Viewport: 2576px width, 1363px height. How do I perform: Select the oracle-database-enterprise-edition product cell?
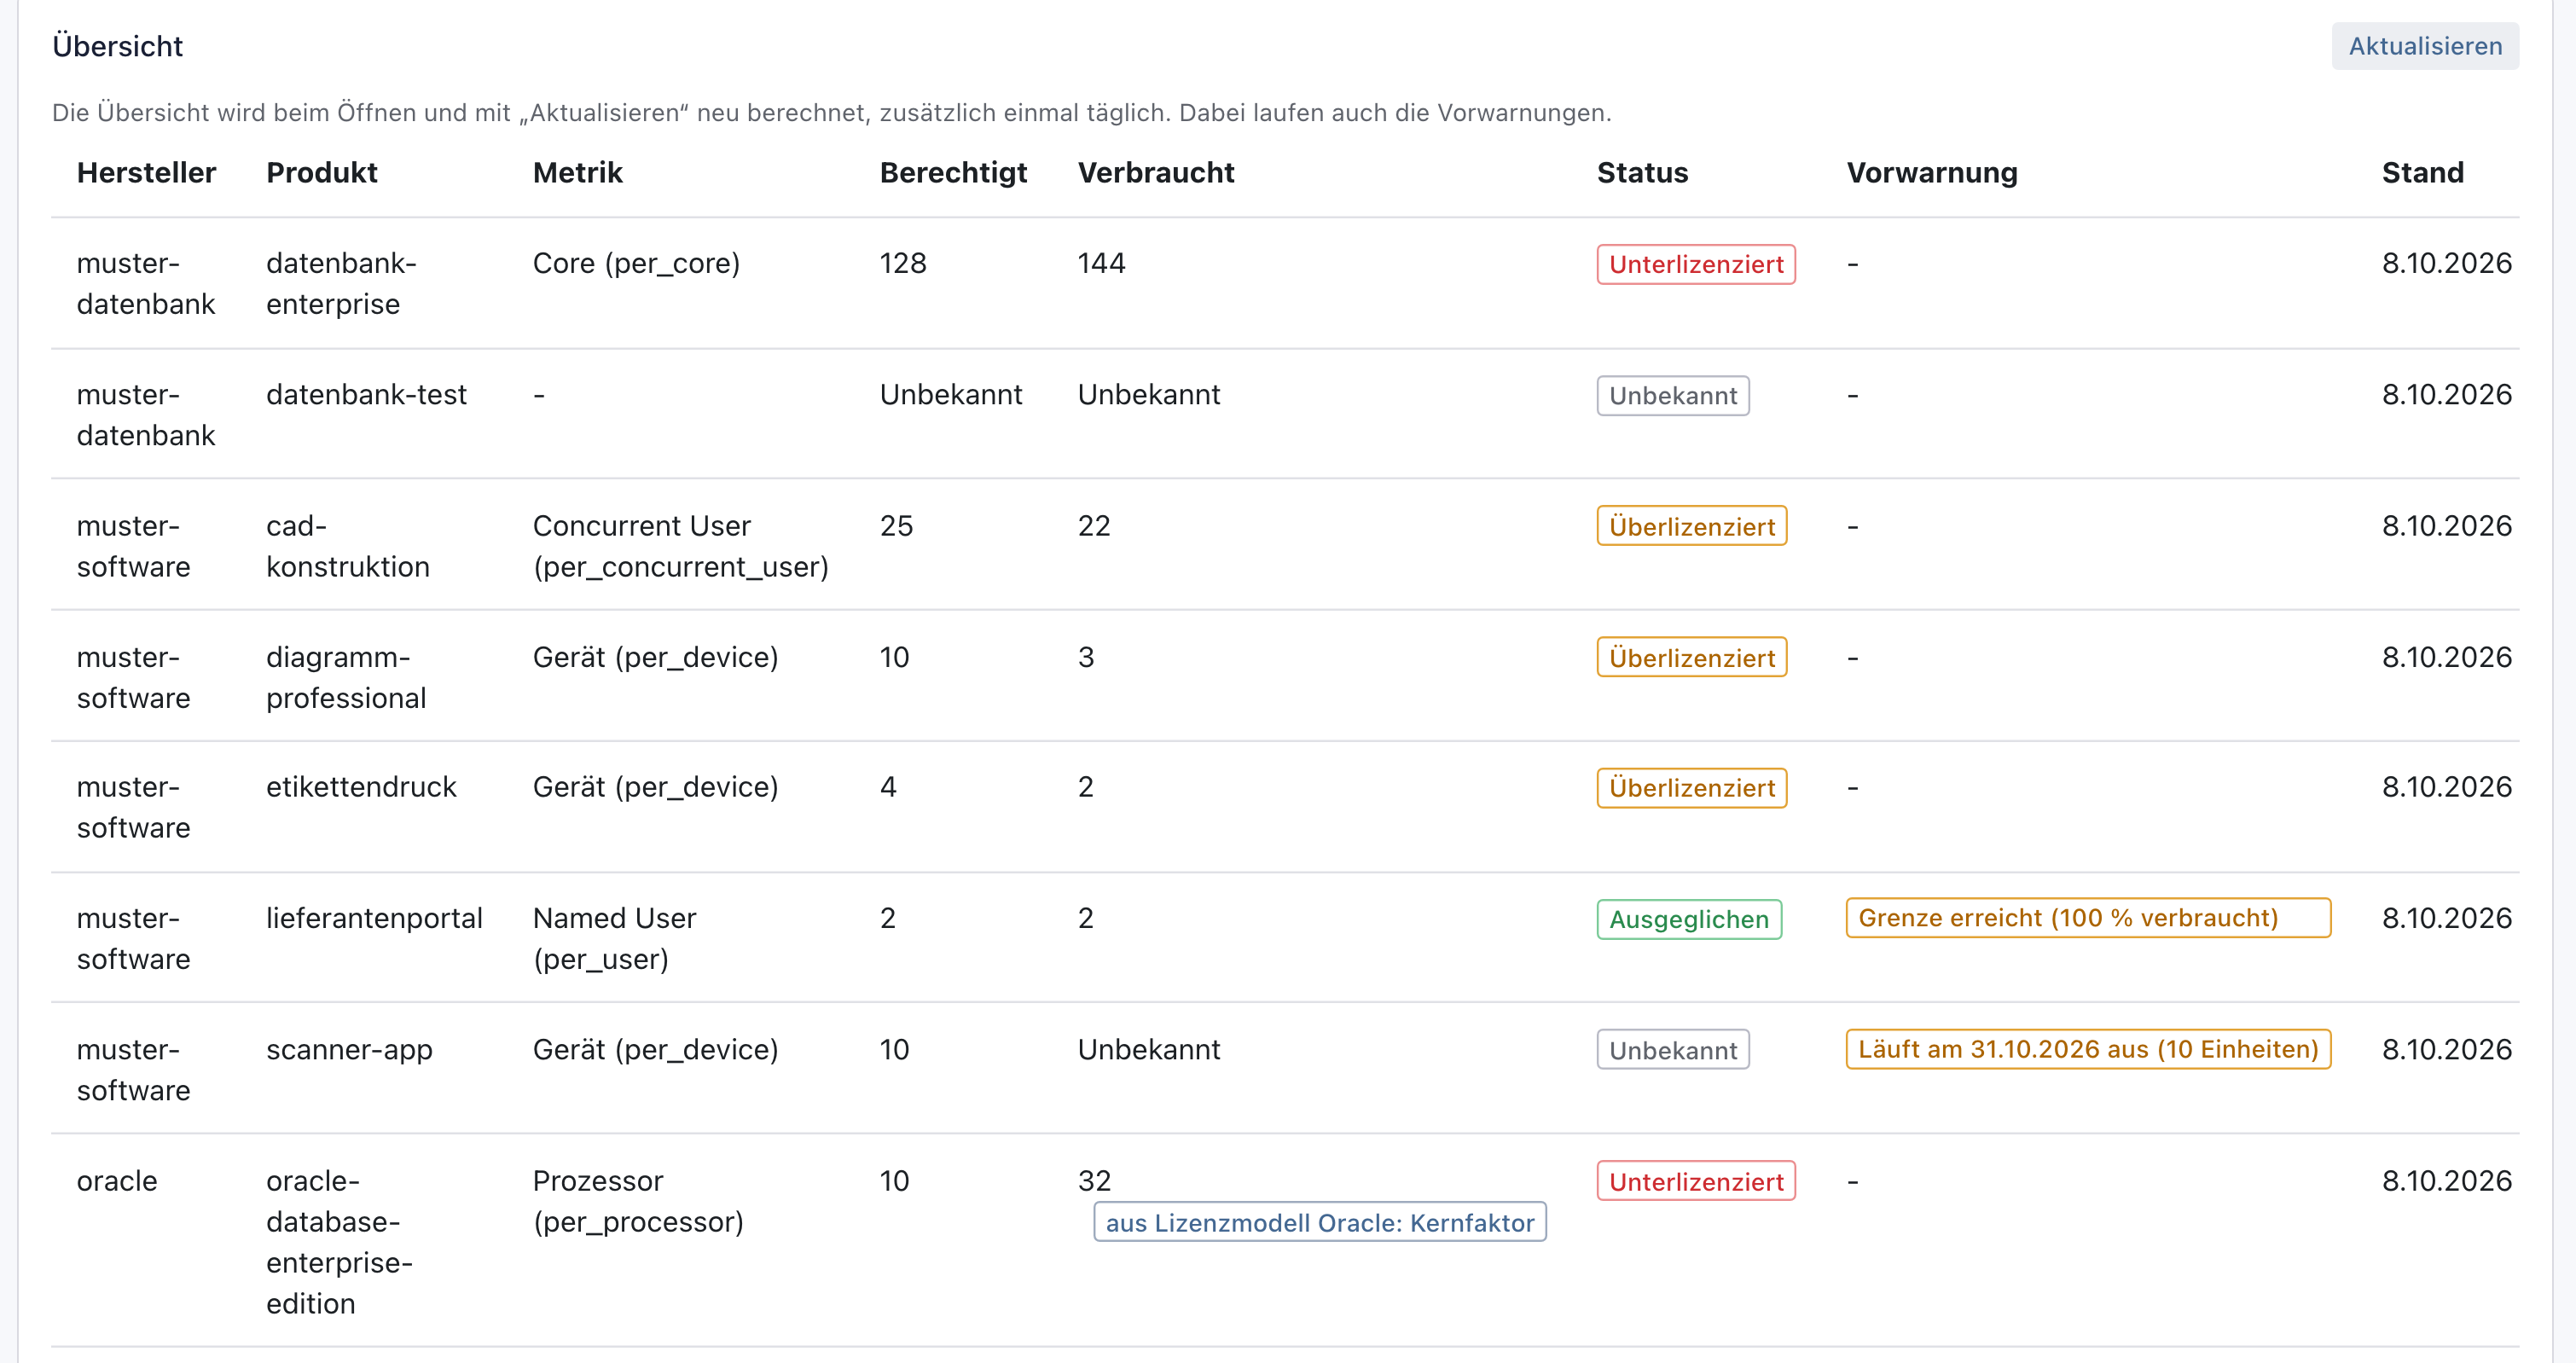pyautogui.click(x=339, y=1242)
